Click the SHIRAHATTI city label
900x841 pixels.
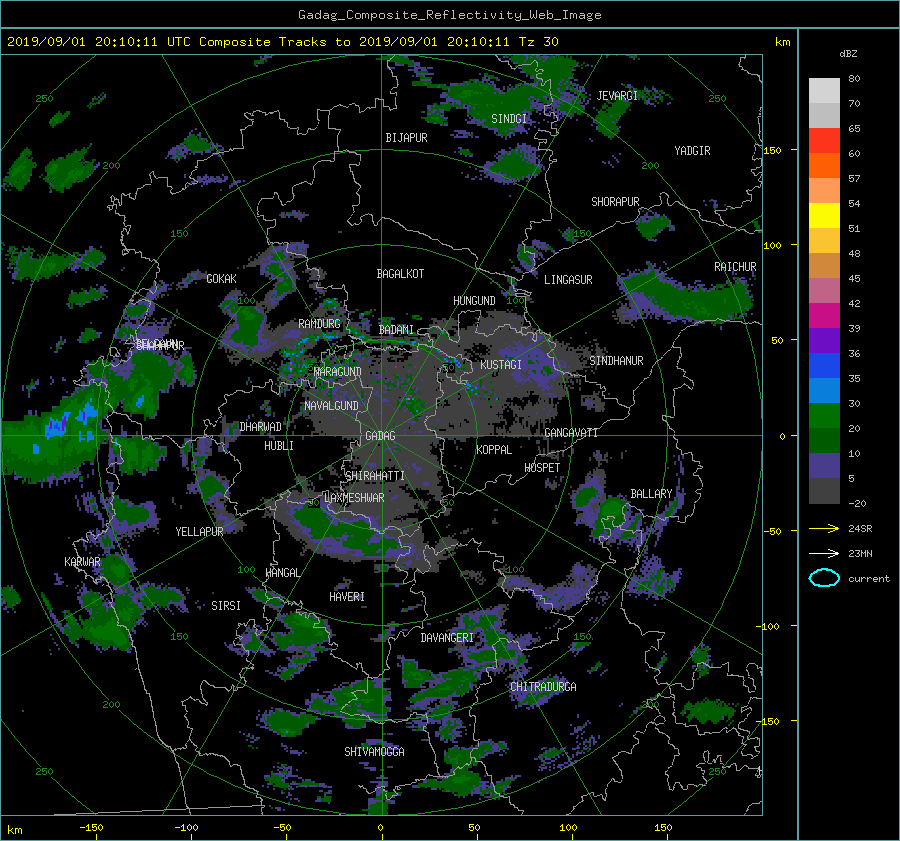click(375, 476)
